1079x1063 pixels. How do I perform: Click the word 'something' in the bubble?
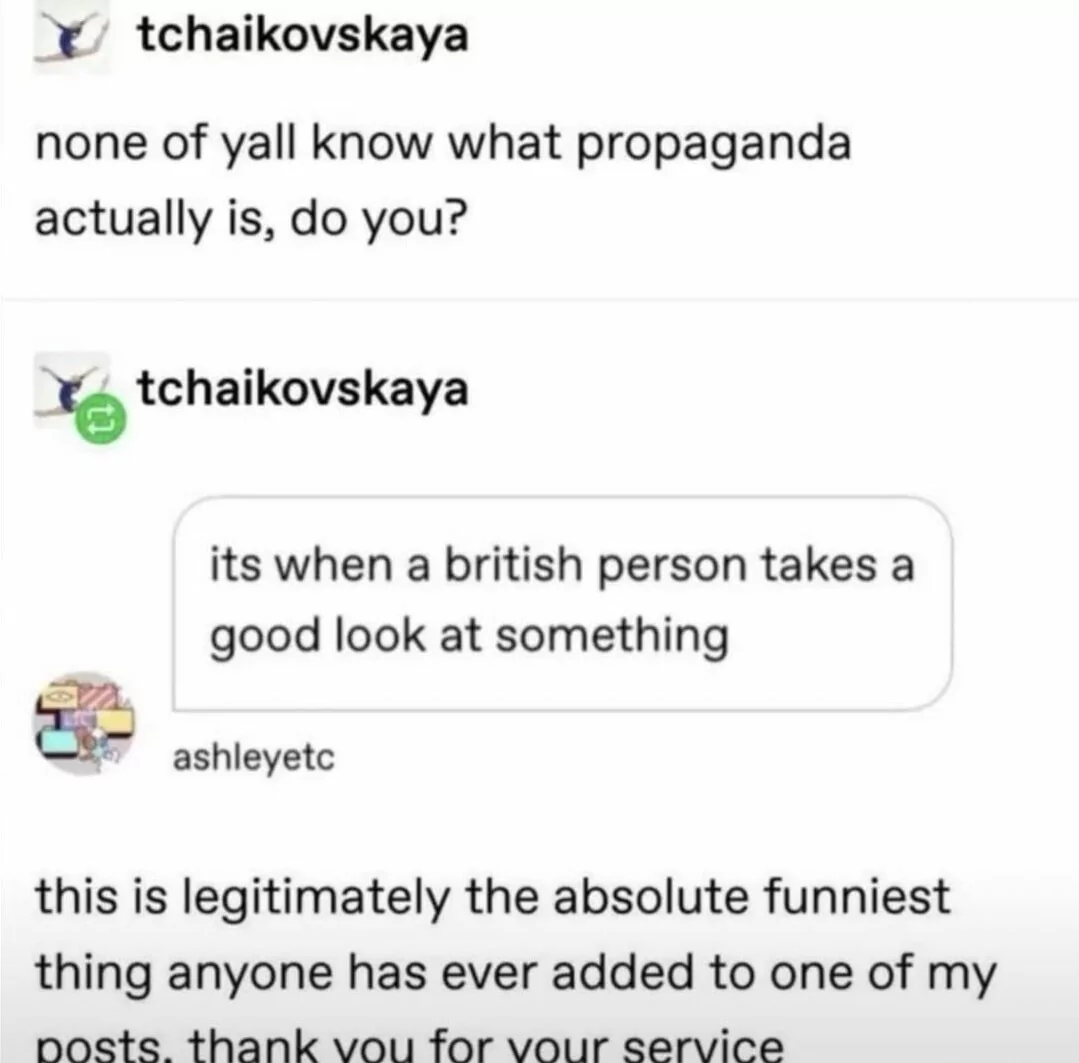click(612, 636)
